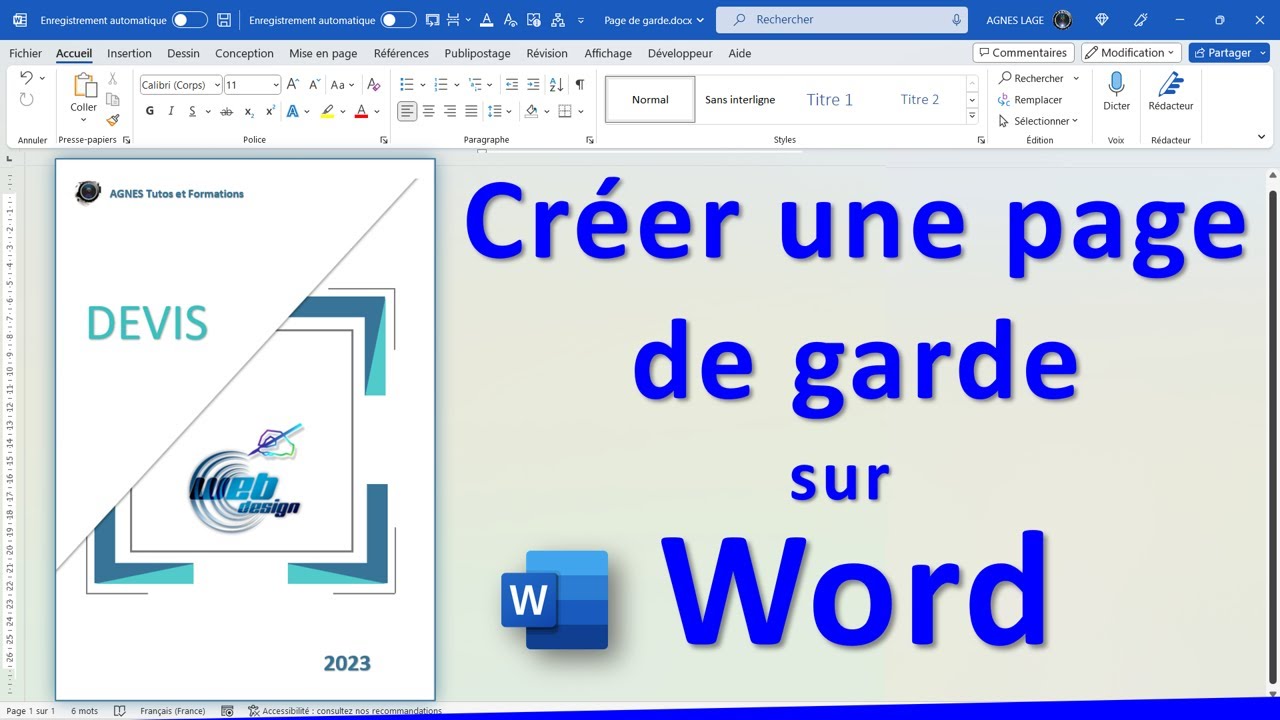1280x720 pixels.
Task: Click the pen-with-sparkle icon beside the diamond
Action: (x=1141, y=20)
